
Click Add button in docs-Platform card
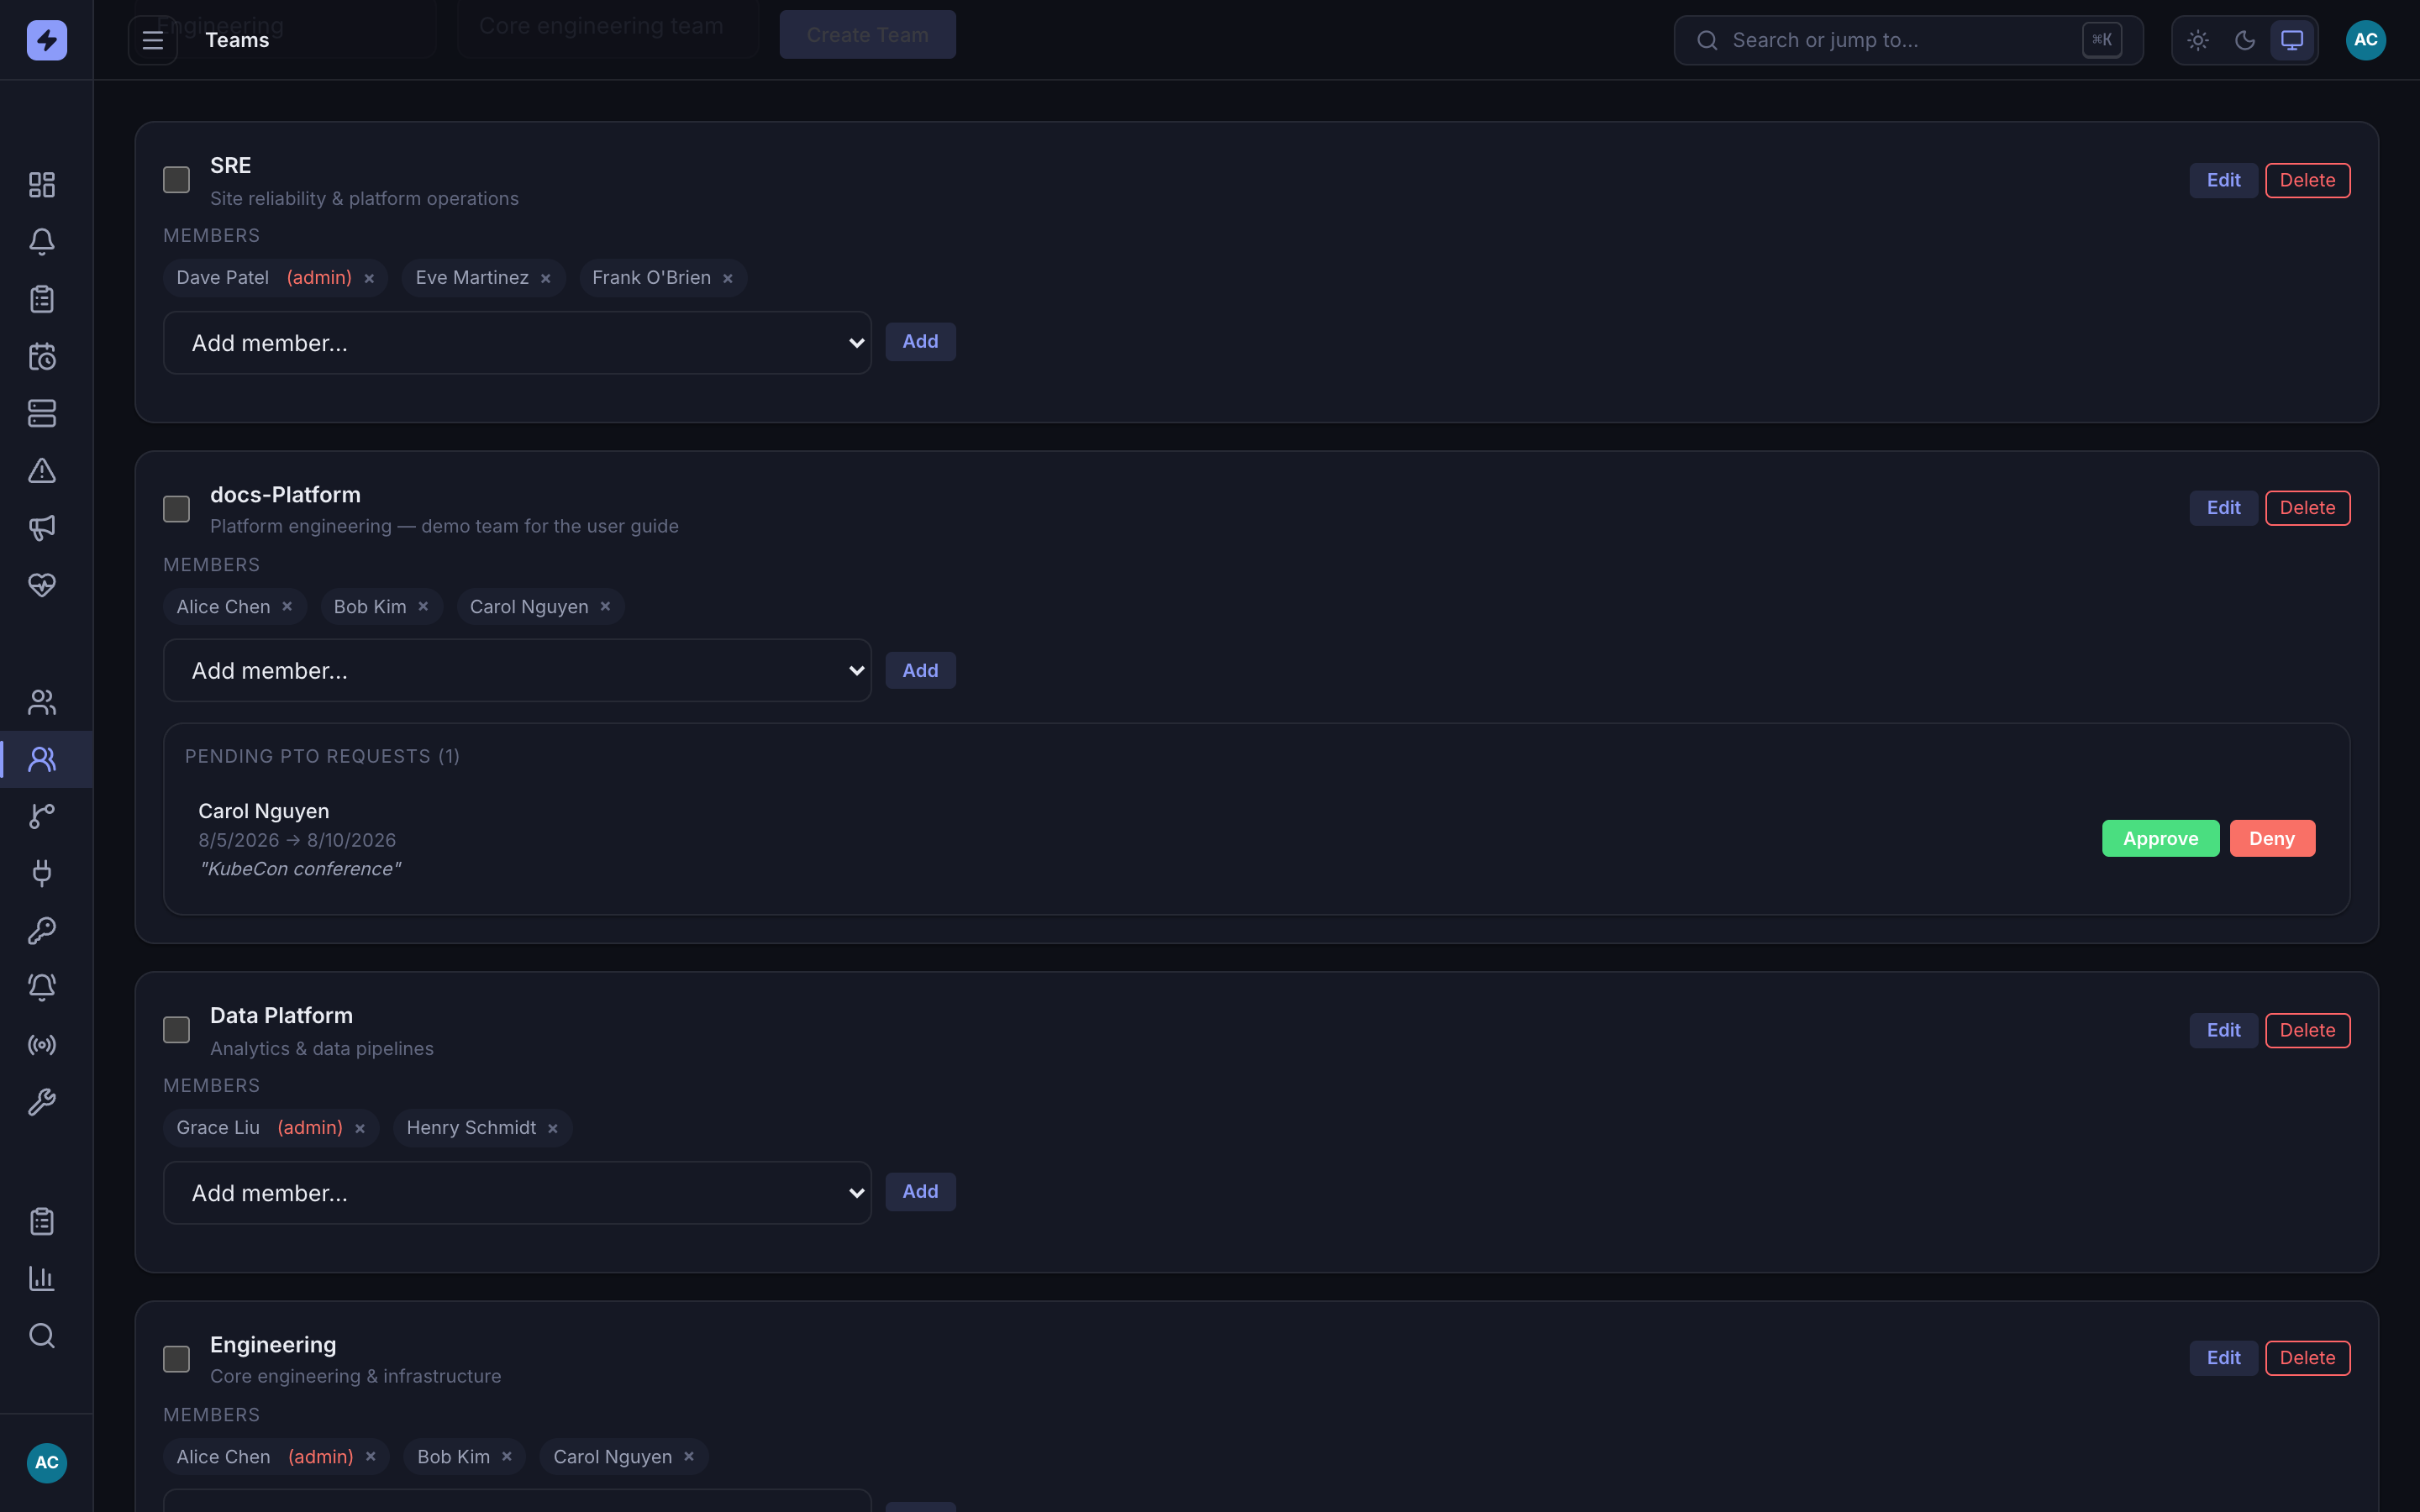(920, 670)
